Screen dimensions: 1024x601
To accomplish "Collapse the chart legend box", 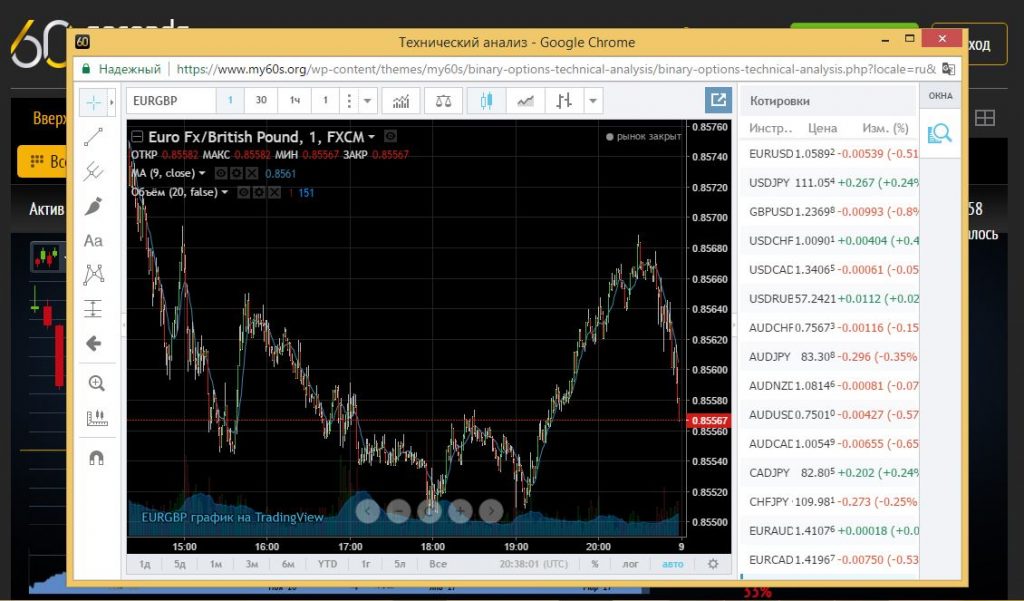I will [x=137, y=137].
